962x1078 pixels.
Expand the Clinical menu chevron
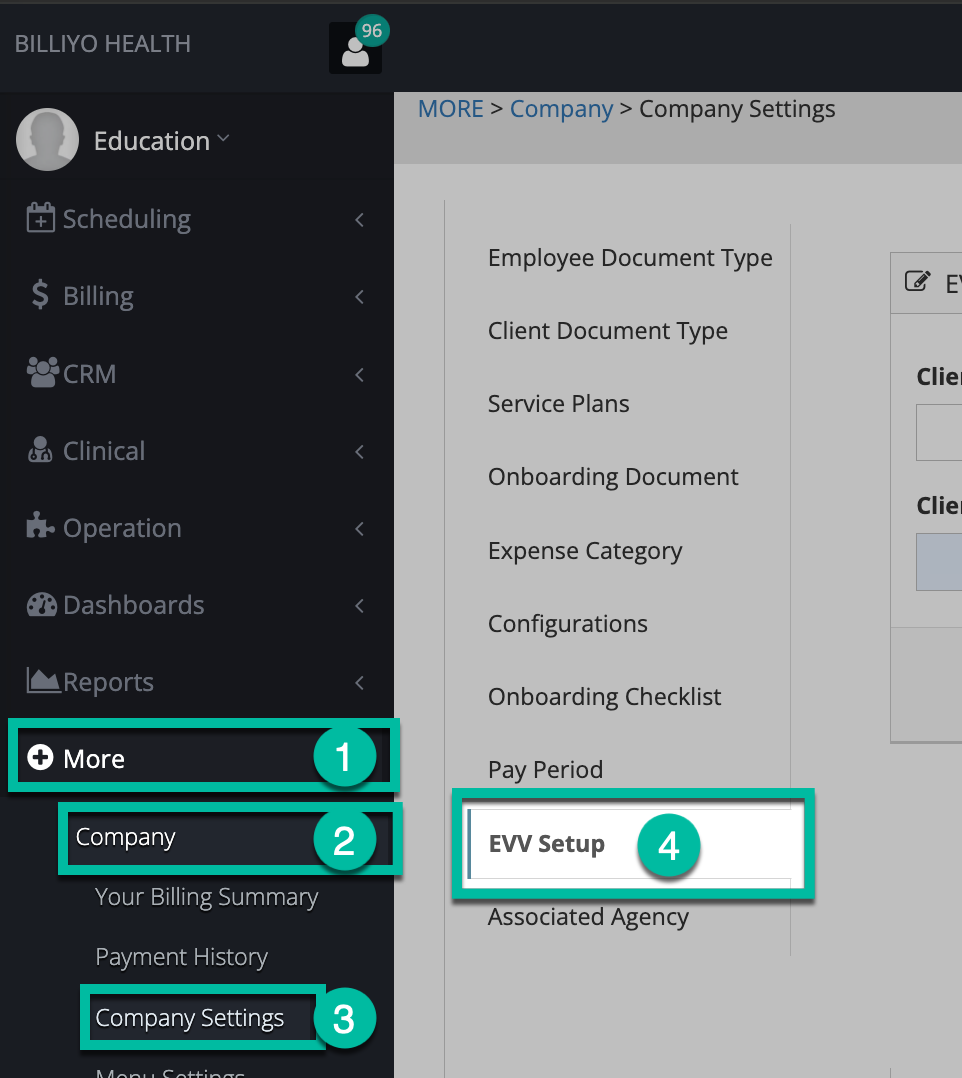coord(359,452)
